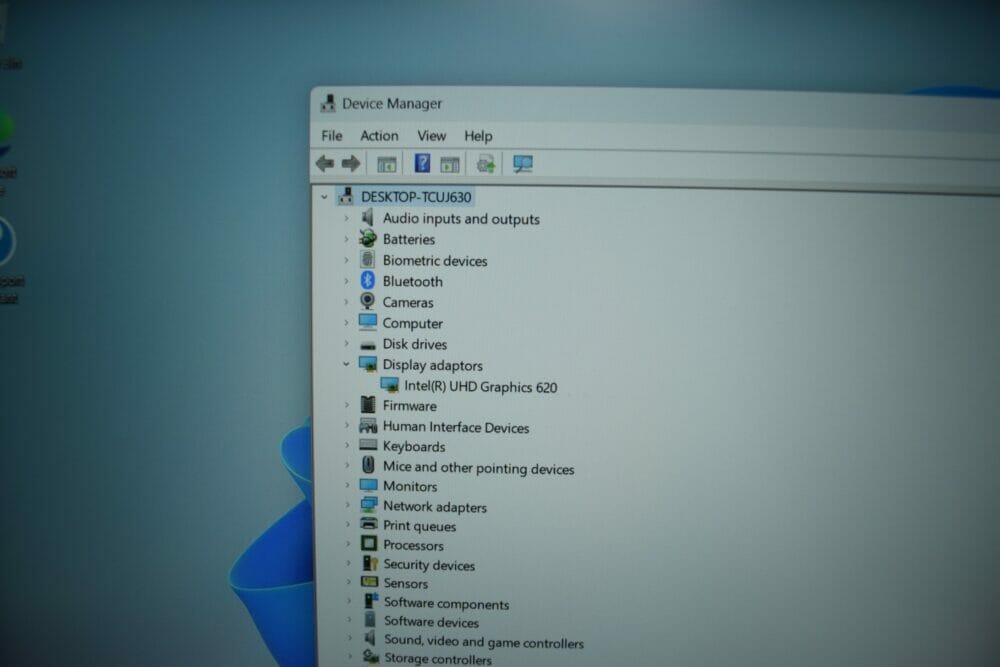Click the Software components icon
The height and width of the screenshot is (667, 1000).
pos(371,601)
